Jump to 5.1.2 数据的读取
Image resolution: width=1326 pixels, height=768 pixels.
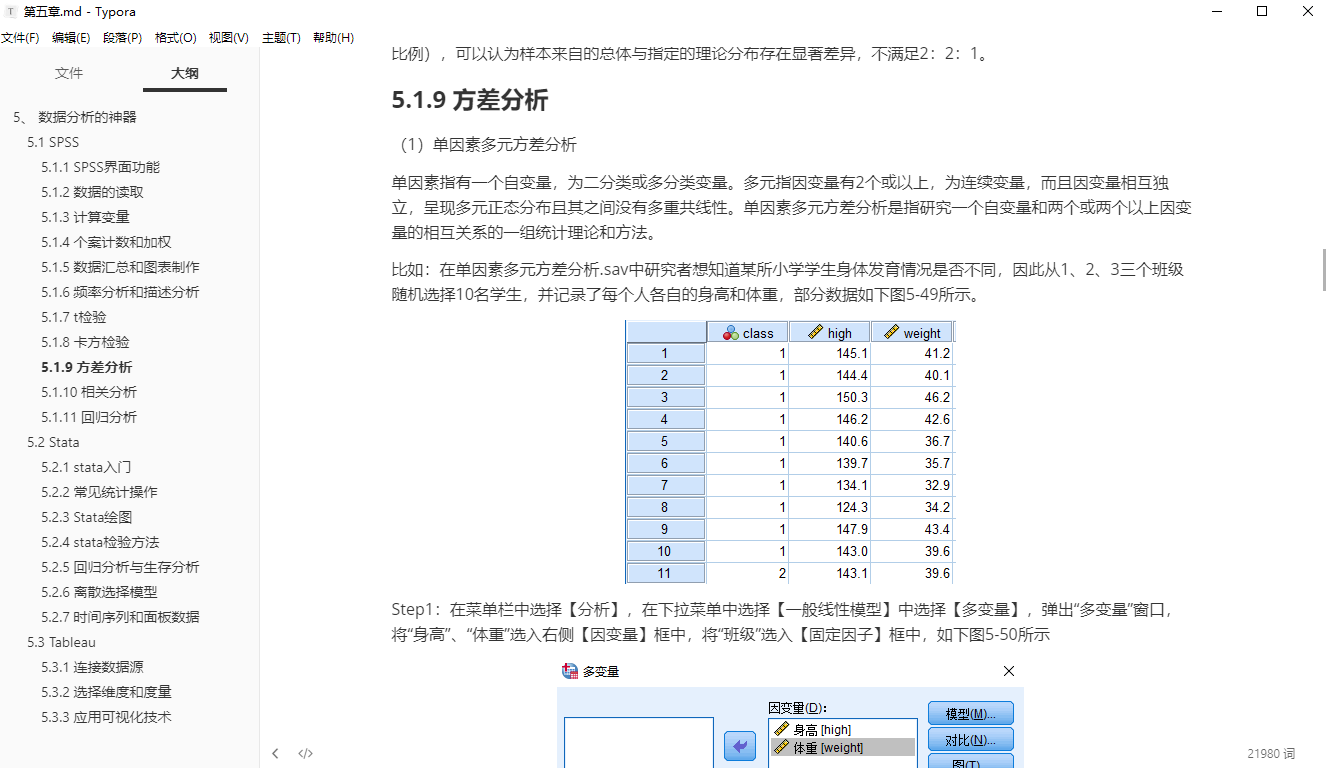[x=93, y=192]
